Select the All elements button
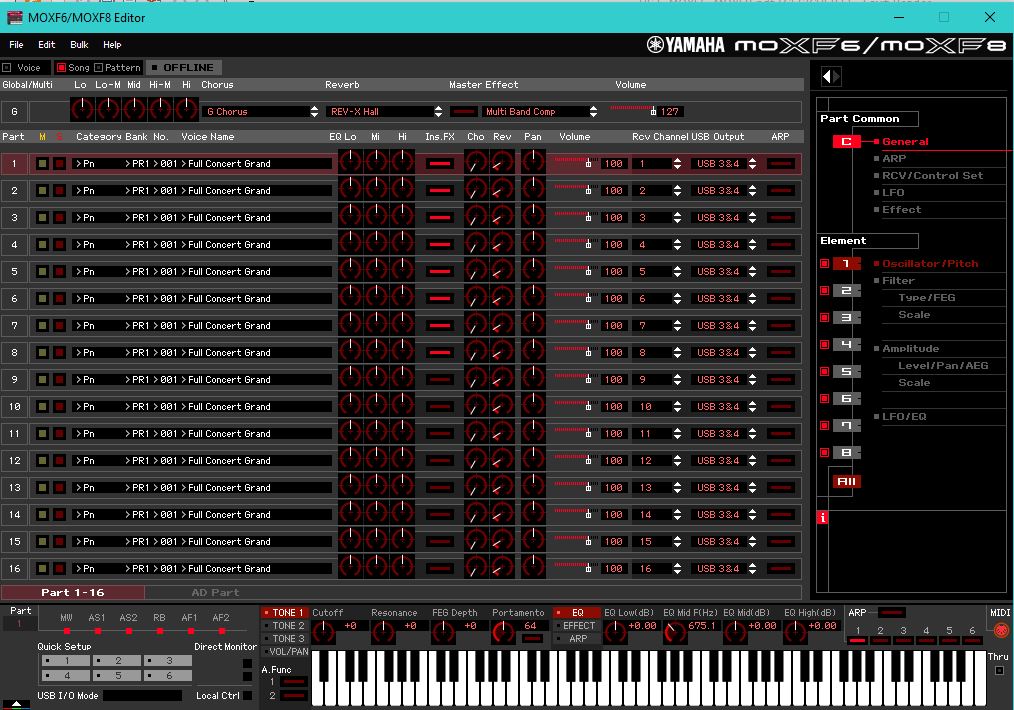Screen dimensions: 1014x710 [846, 481]
